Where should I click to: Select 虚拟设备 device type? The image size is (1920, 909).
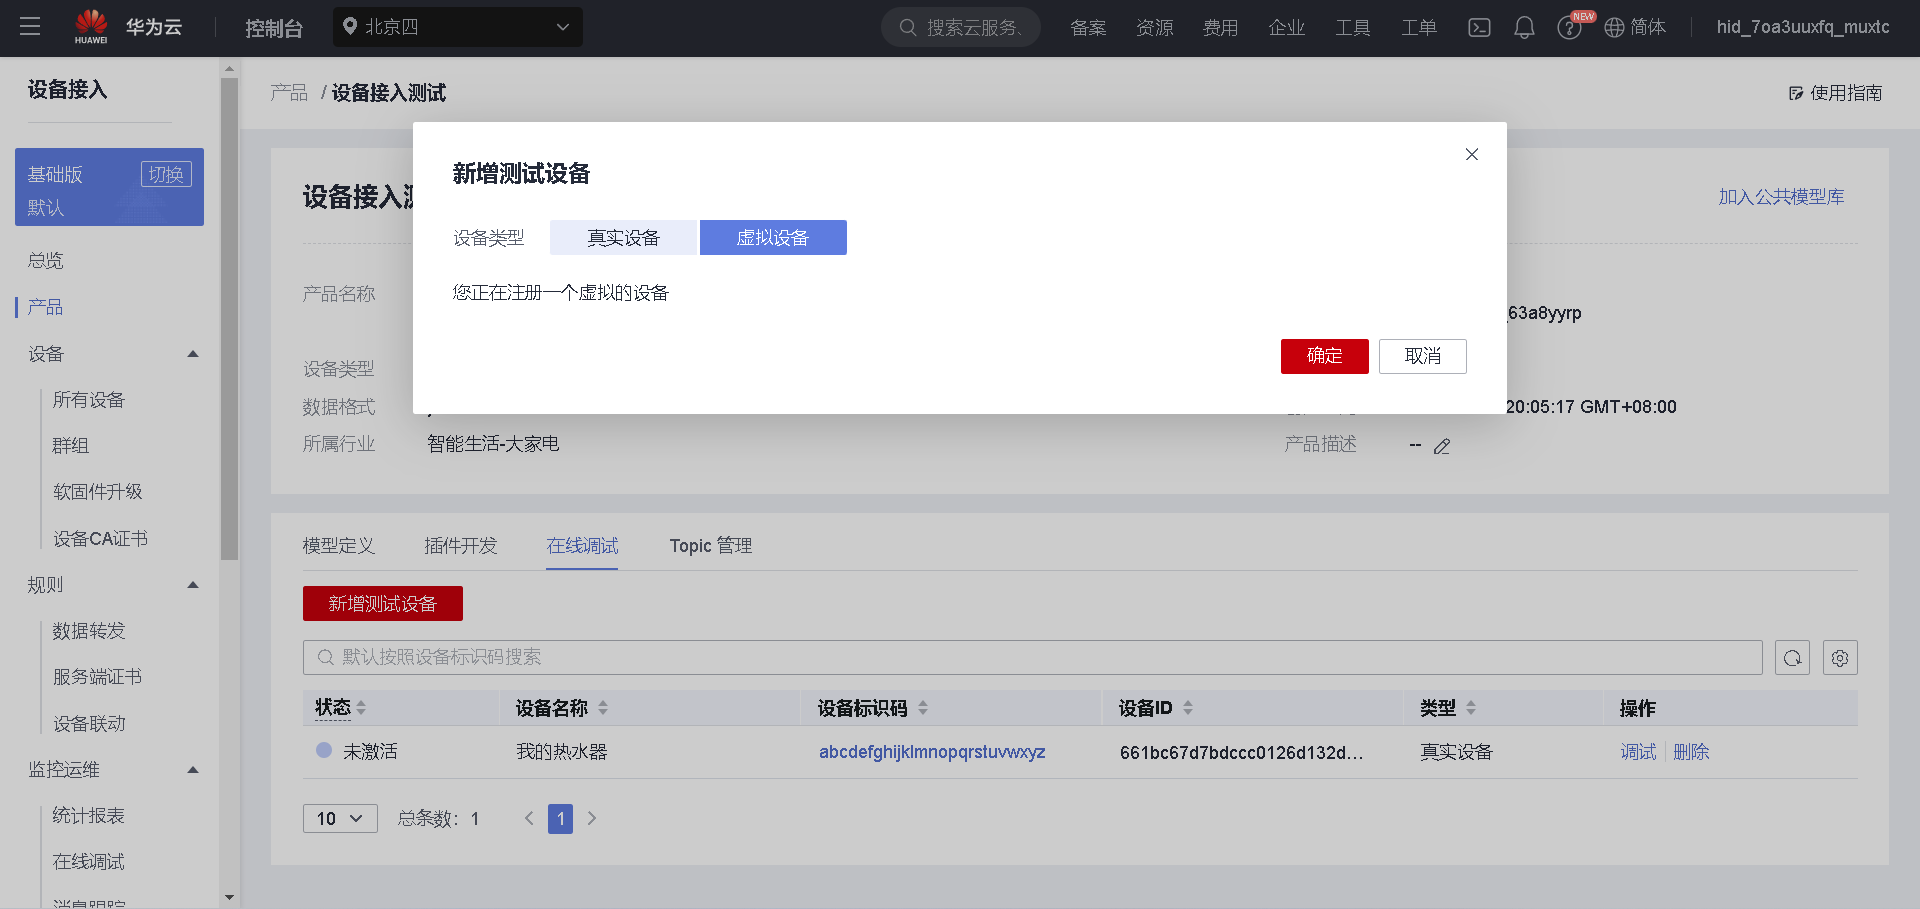click(x=773, y=238)
